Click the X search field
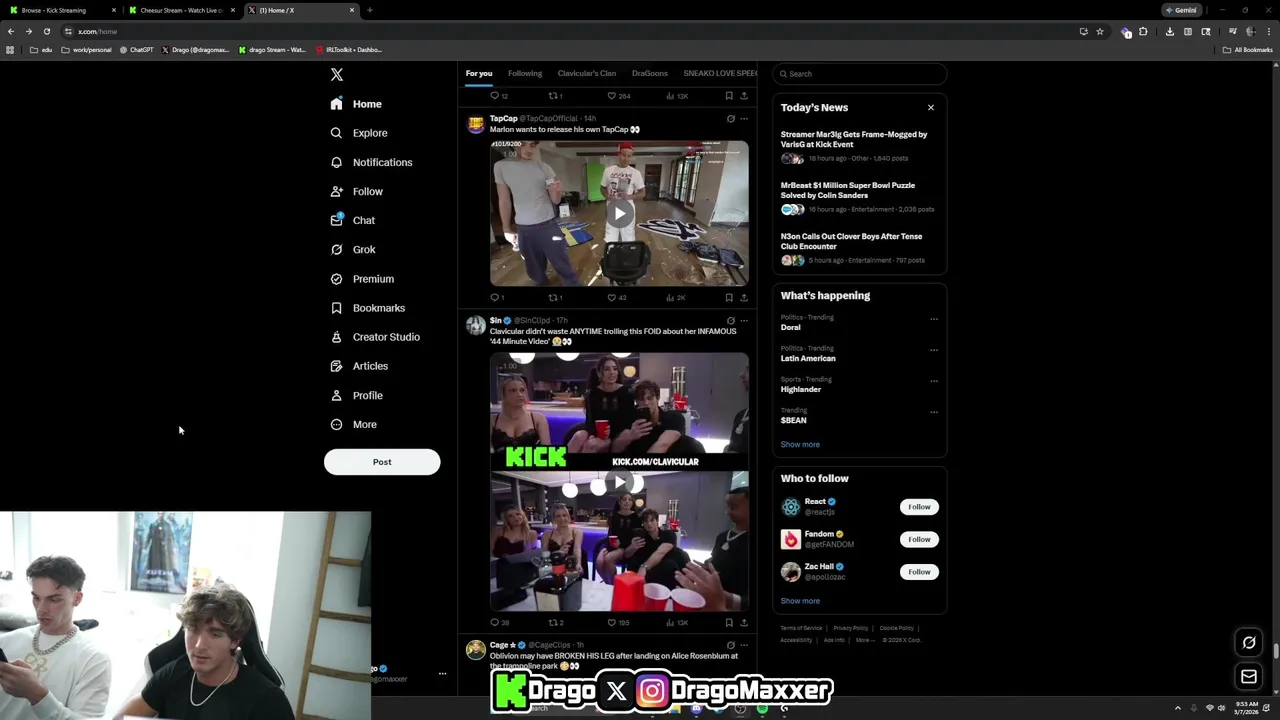Viewport: 1280px width, 720px height. (x=859, y=74)
